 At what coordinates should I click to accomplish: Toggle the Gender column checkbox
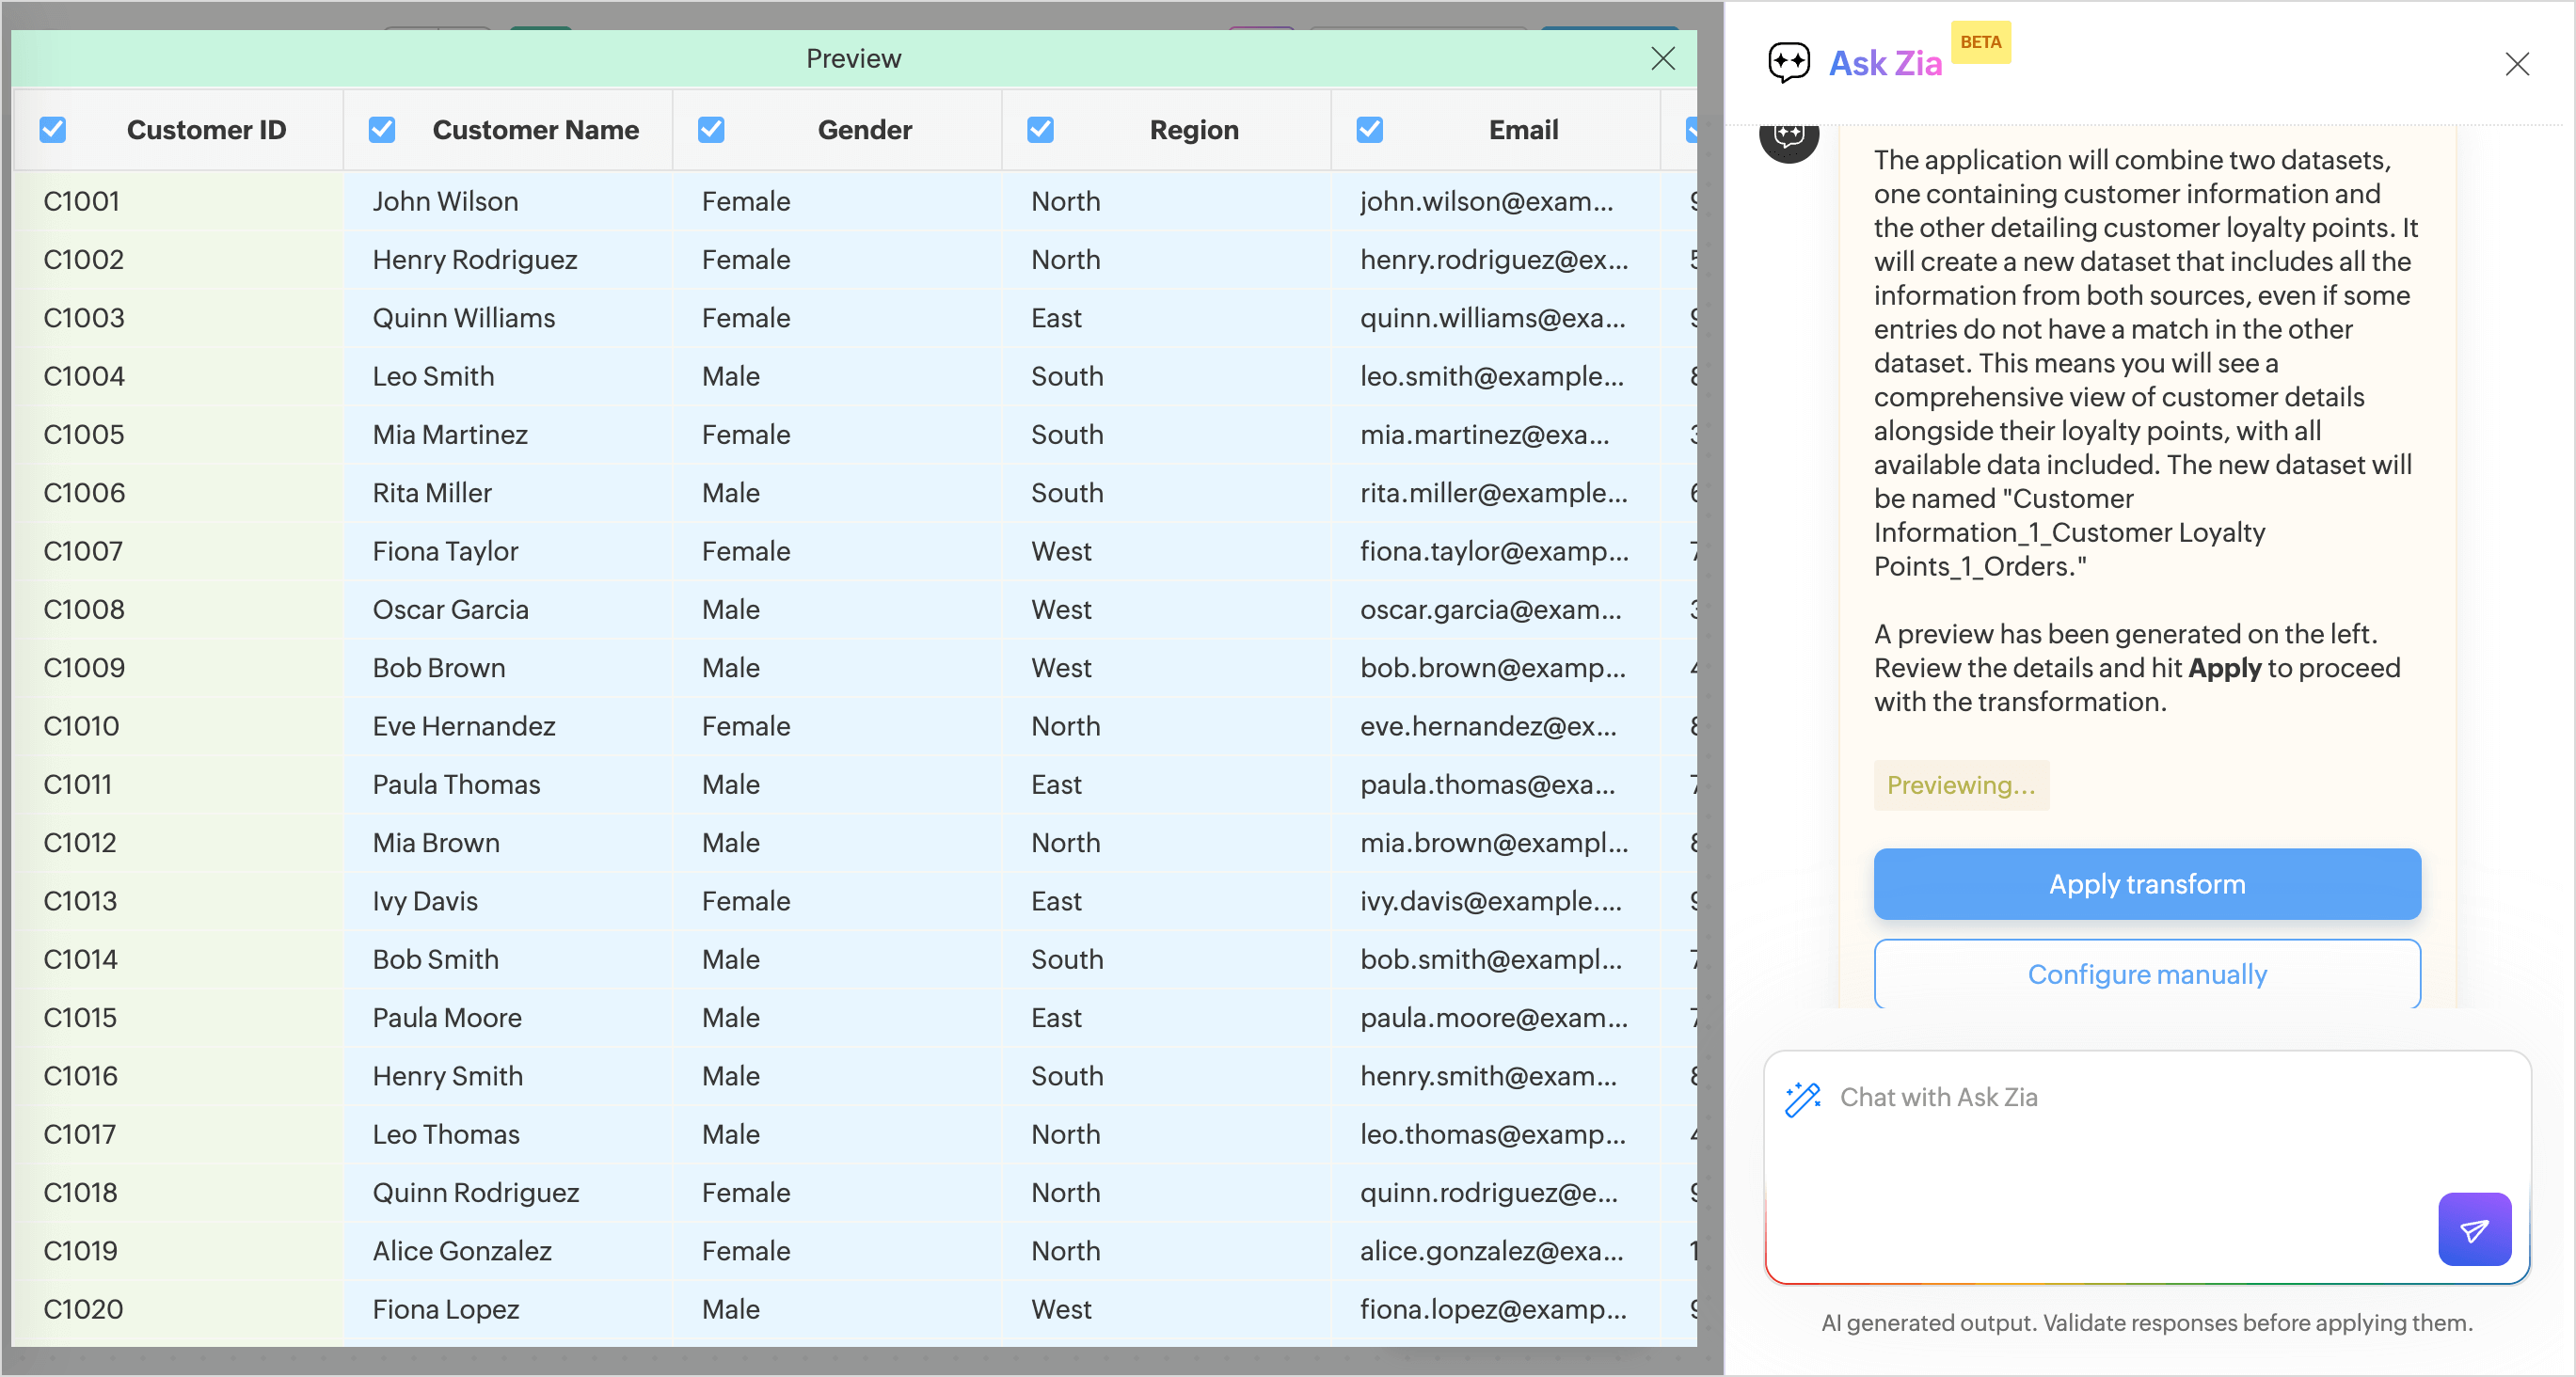click(x=711, y=130)
